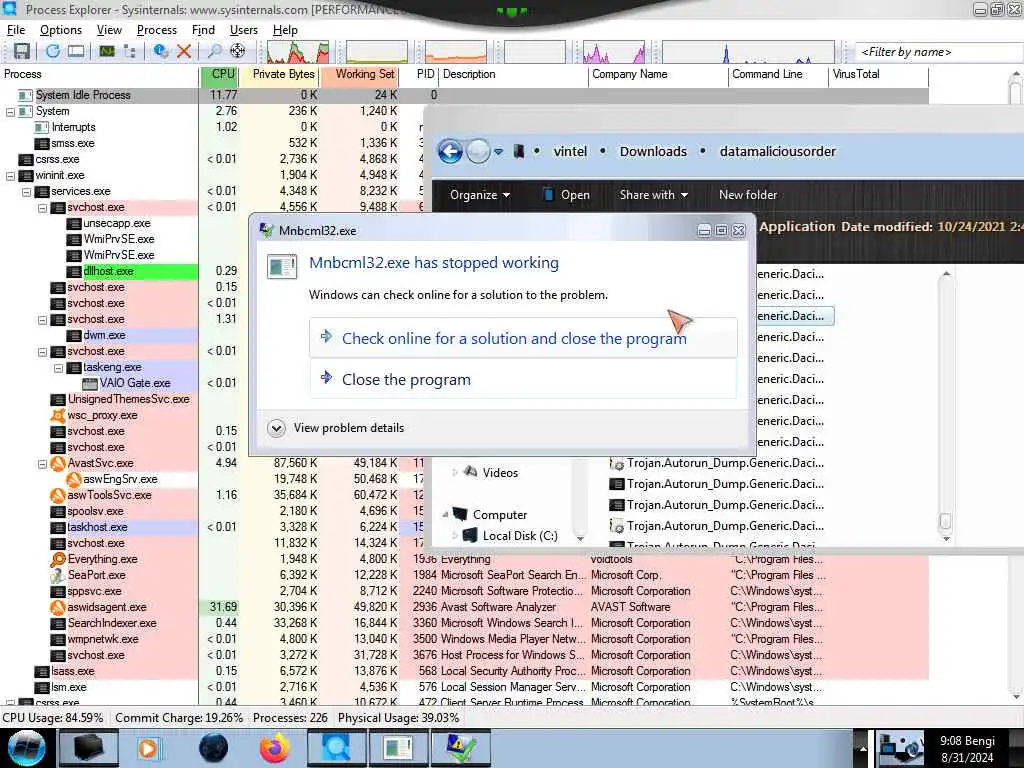Screen dimensions: 1024x768
Task: Open the Find menu
Action: point(203,30)
